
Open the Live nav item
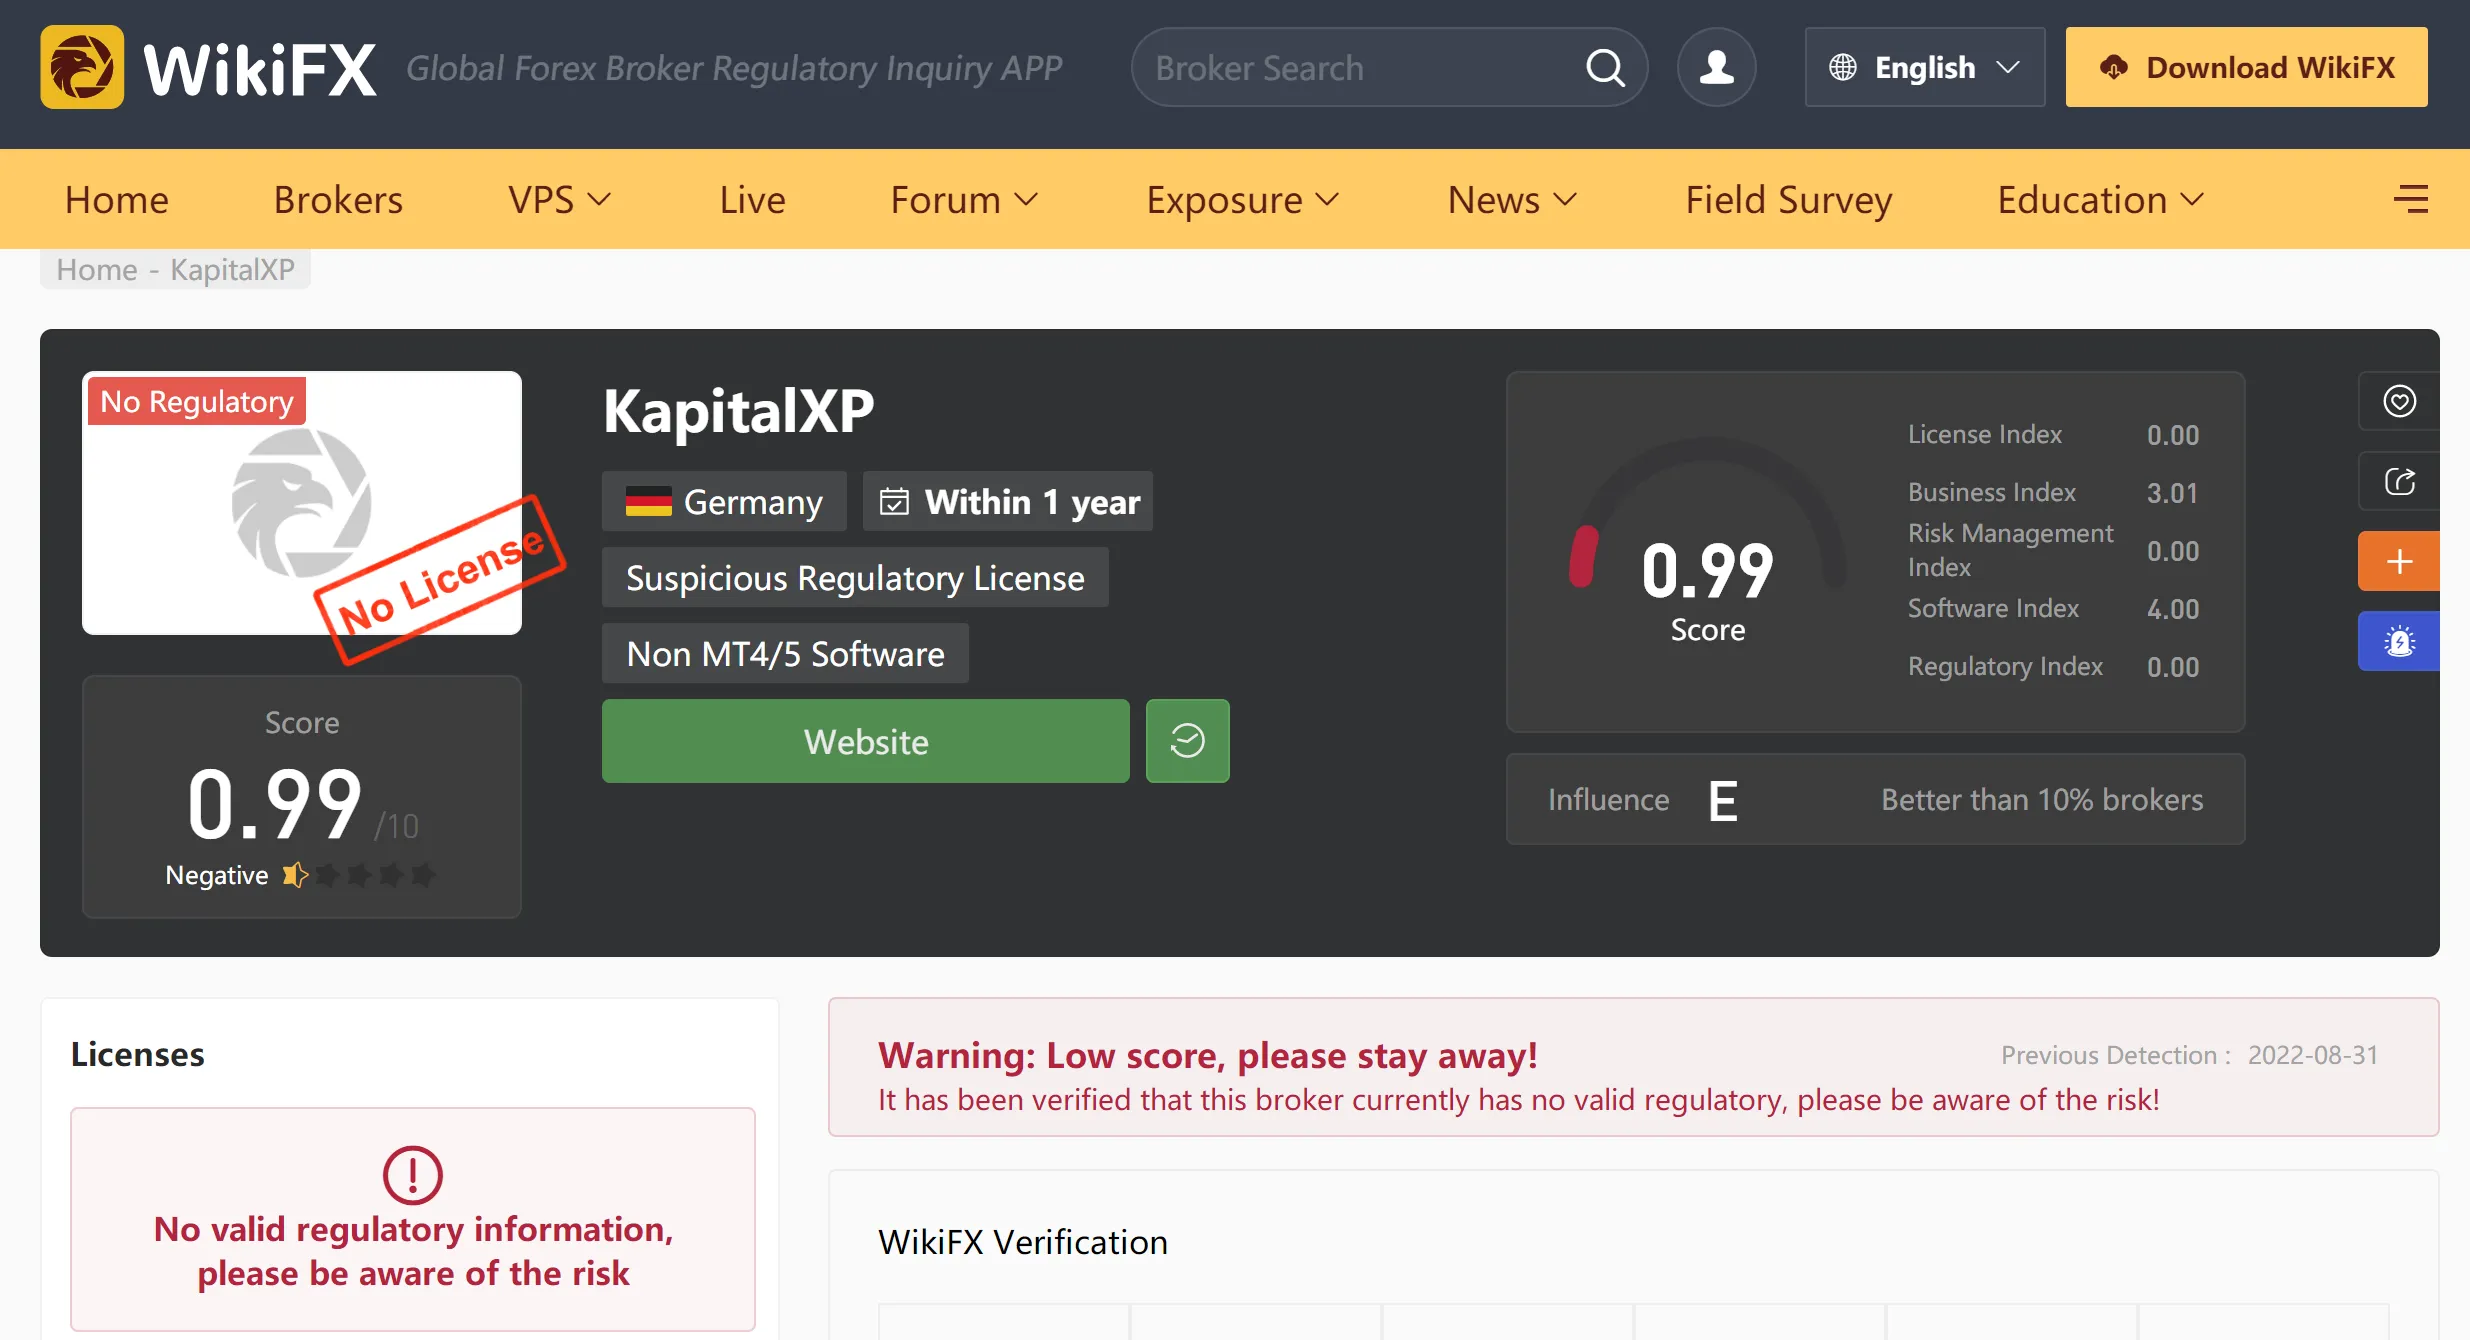point(752,199)
